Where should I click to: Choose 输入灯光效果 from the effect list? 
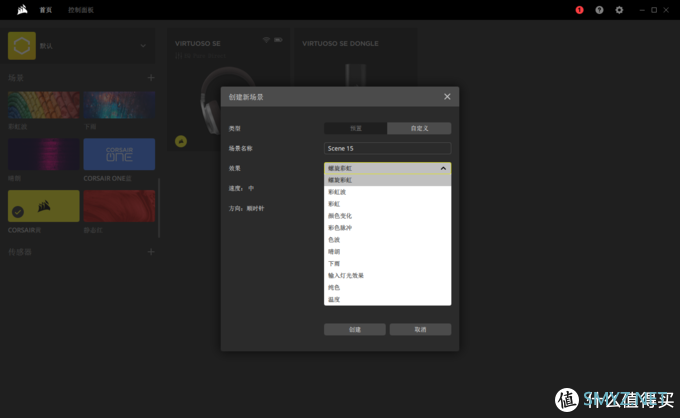[387, 275]
